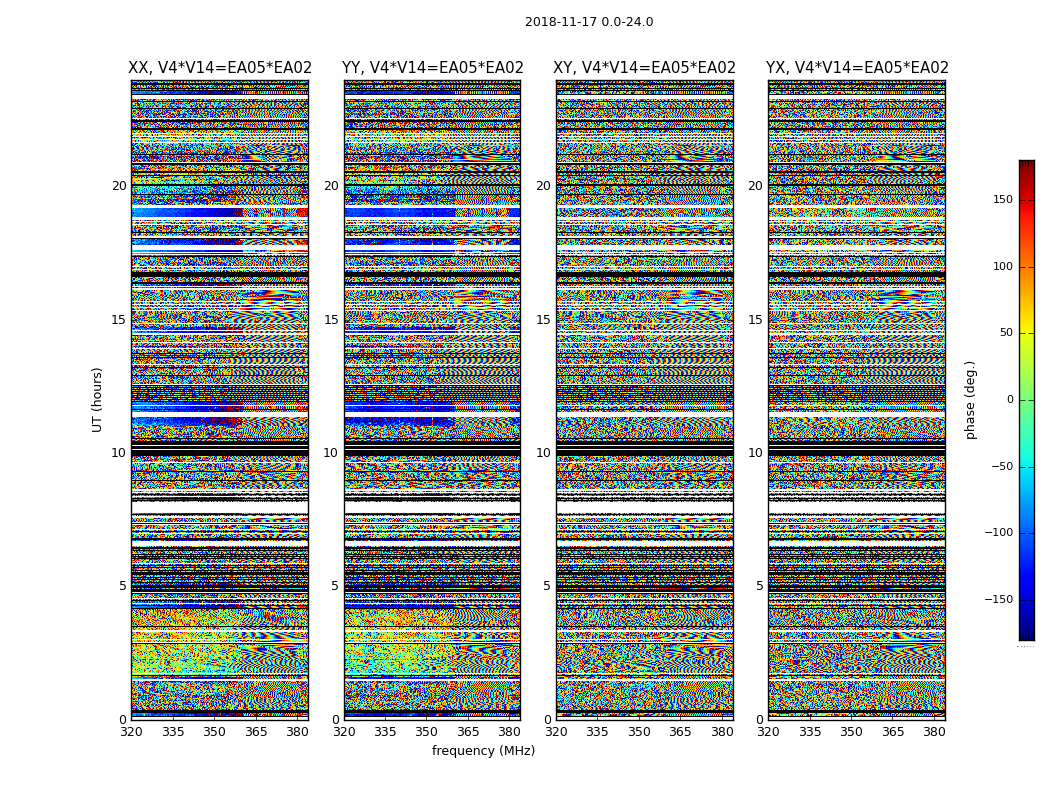Click the XY phase waterfall plot
This screenshot has height=800, width=1050.
click(x=645, y=400)
